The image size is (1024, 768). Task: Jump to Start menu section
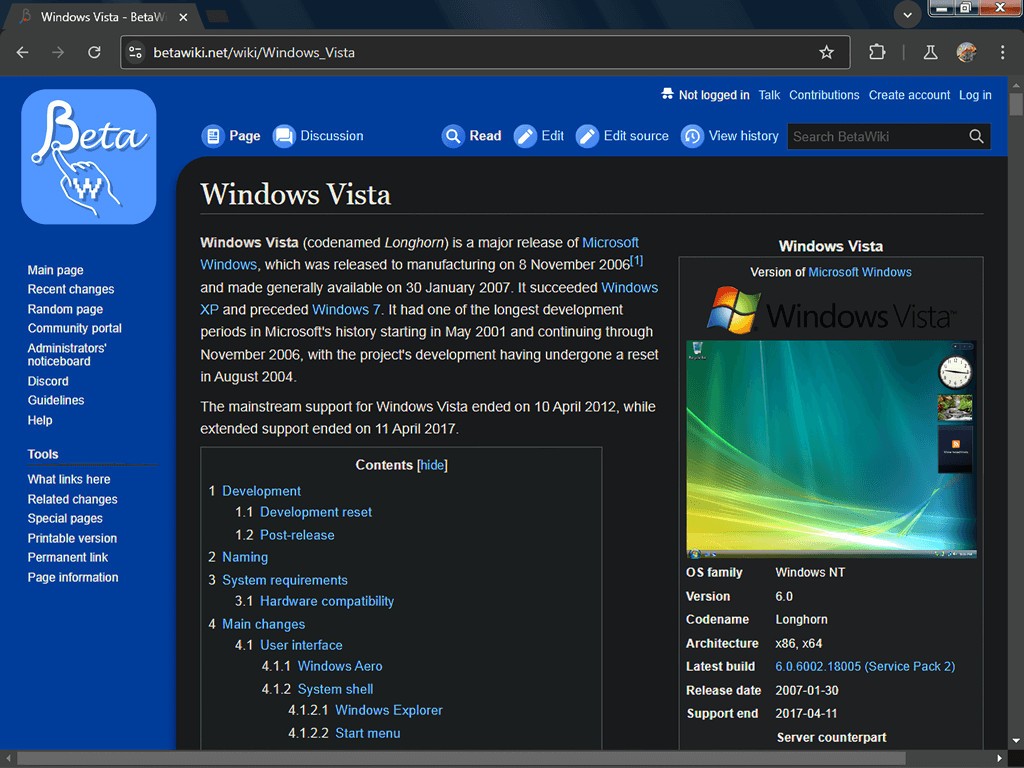[368, 733]
